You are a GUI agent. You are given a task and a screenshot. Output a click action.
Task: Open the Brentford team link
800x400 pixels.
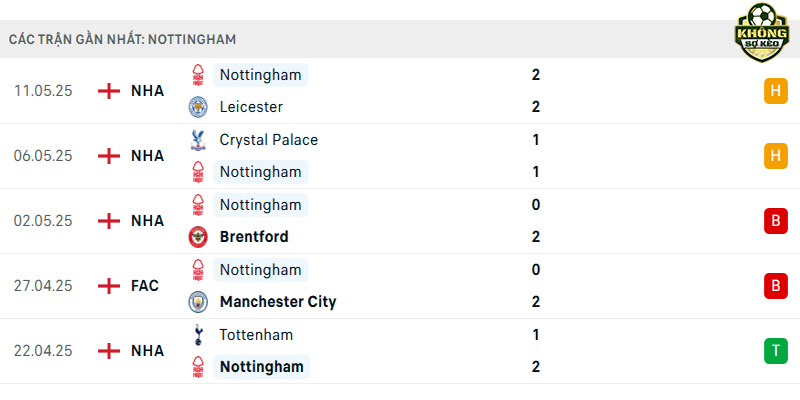[254, 237]
